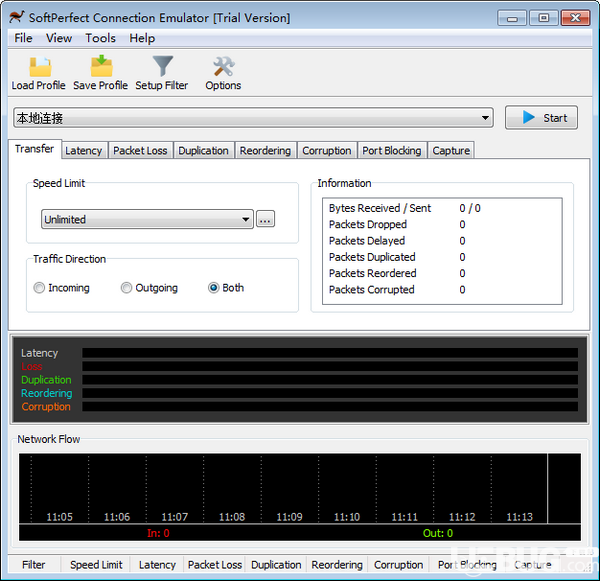The height and width of the screenshot is (581, 600).
Task: Click the Load Profile folder icon
Action: (x=40, y=67)
